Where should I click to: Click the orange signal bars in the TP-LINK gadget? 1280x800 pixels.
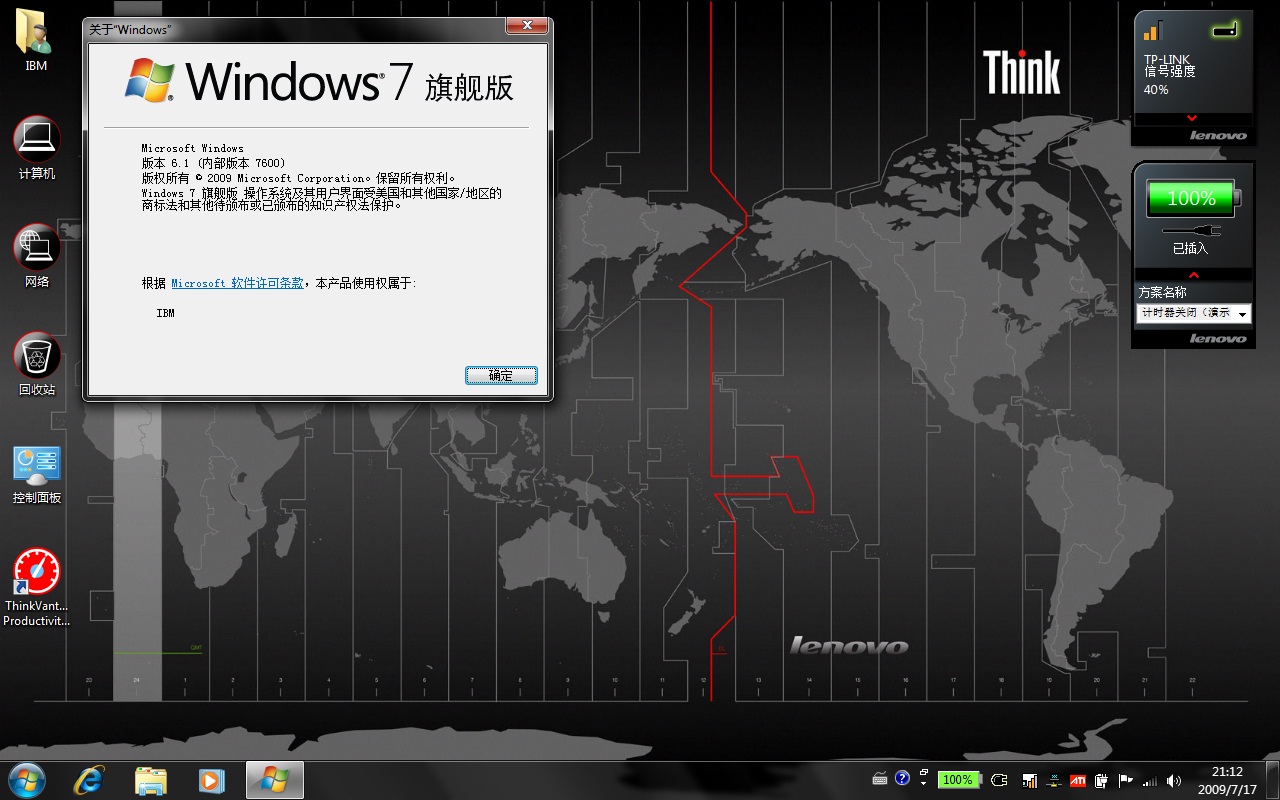tap(1153, 30)
